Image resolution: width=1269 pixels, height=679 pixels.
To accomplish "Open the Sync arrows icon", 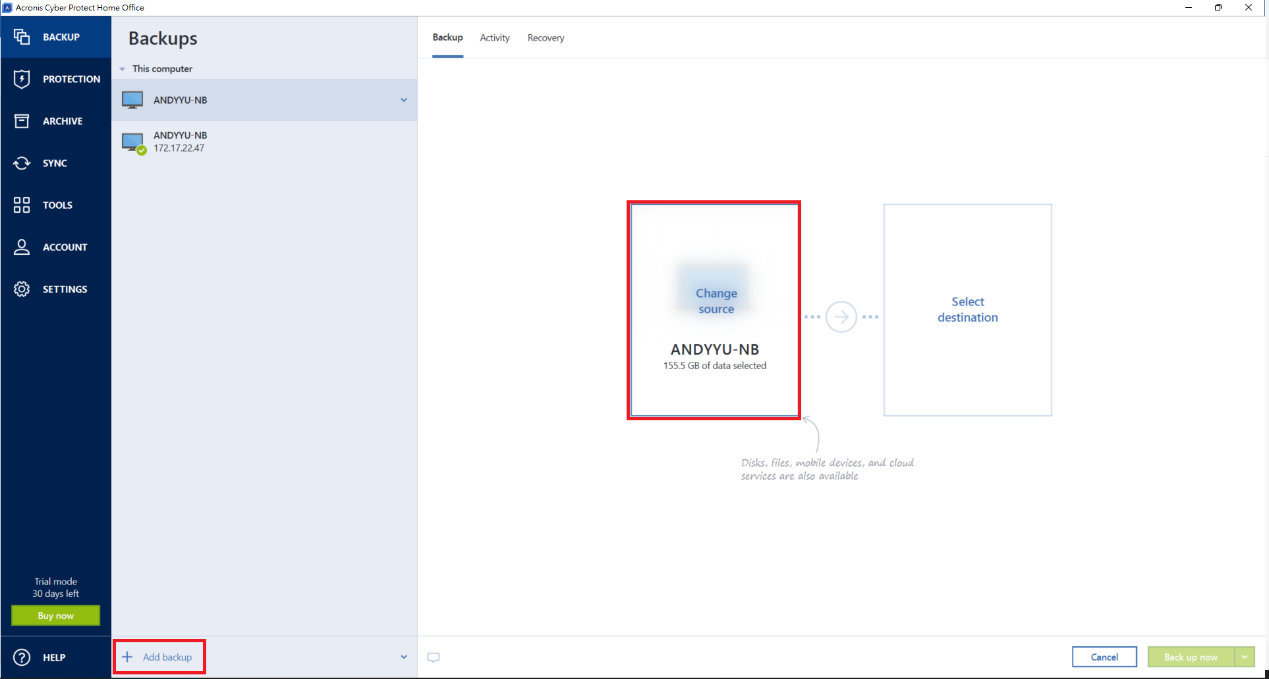I will (22, 163).
